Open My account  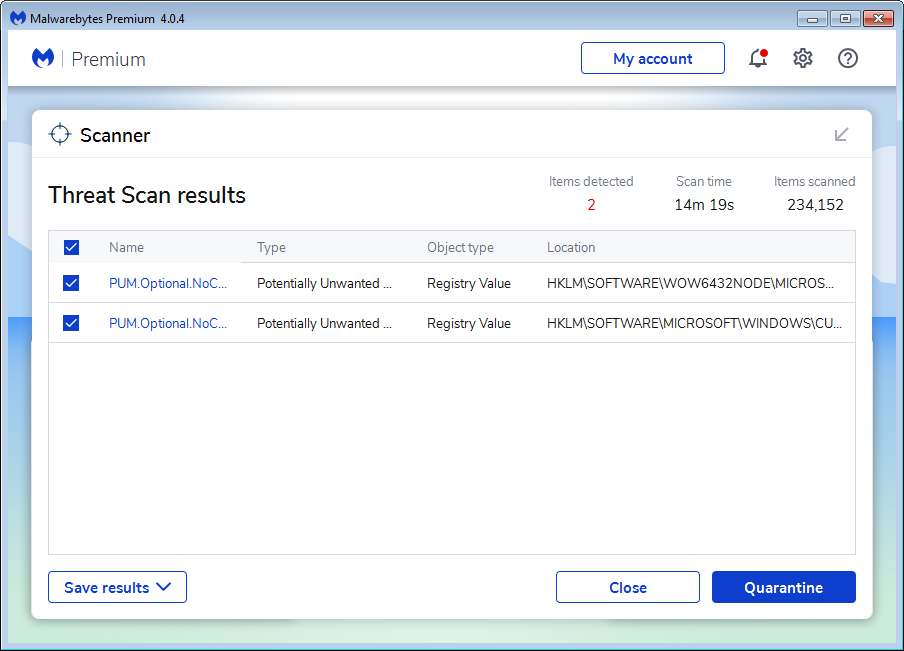(652, 59)
